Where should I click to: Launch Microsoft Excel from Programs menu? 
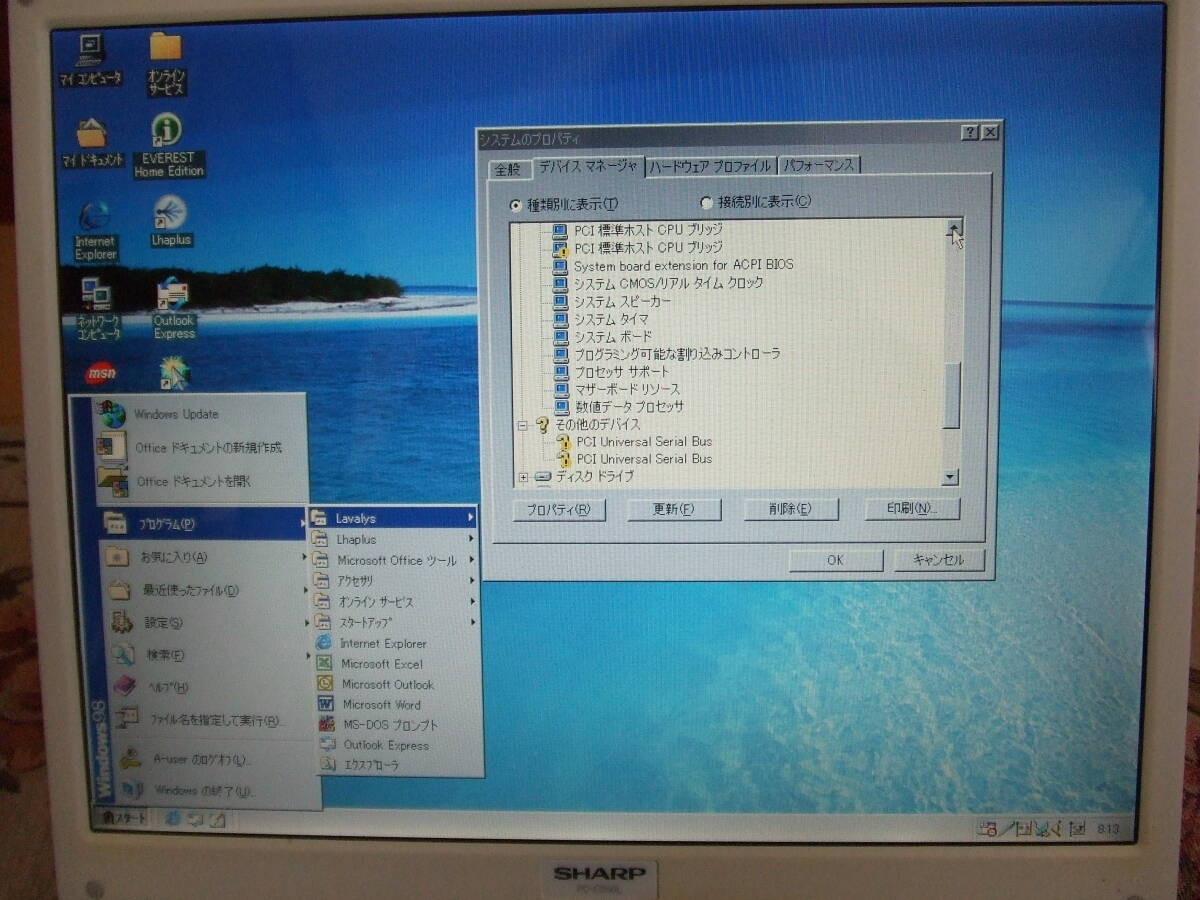(x=381, y=664)
